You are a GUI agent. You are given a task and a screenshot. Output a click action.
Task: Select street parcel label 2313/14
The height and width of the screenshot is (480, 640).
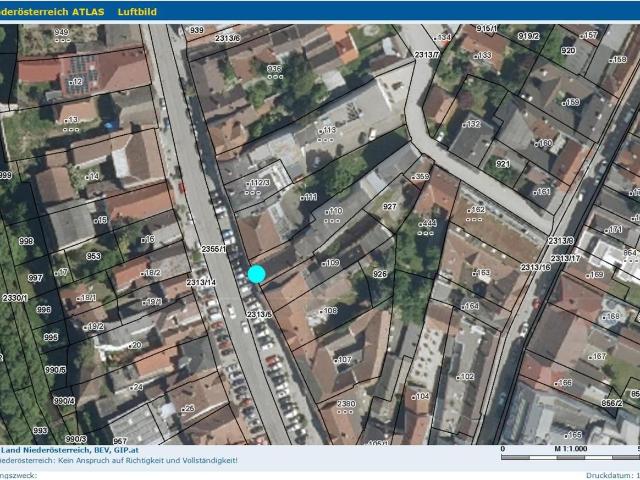tap(202, 282)
